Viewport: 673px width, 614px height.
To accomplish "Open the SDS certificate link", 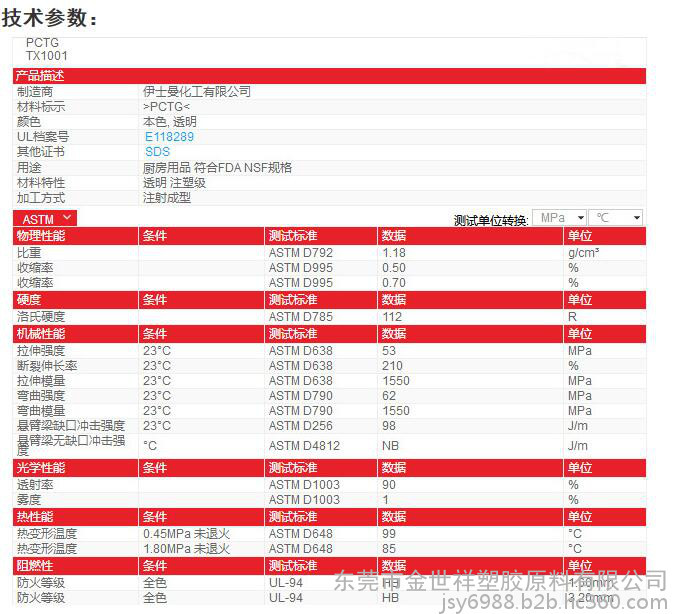I will pos(157,152).
